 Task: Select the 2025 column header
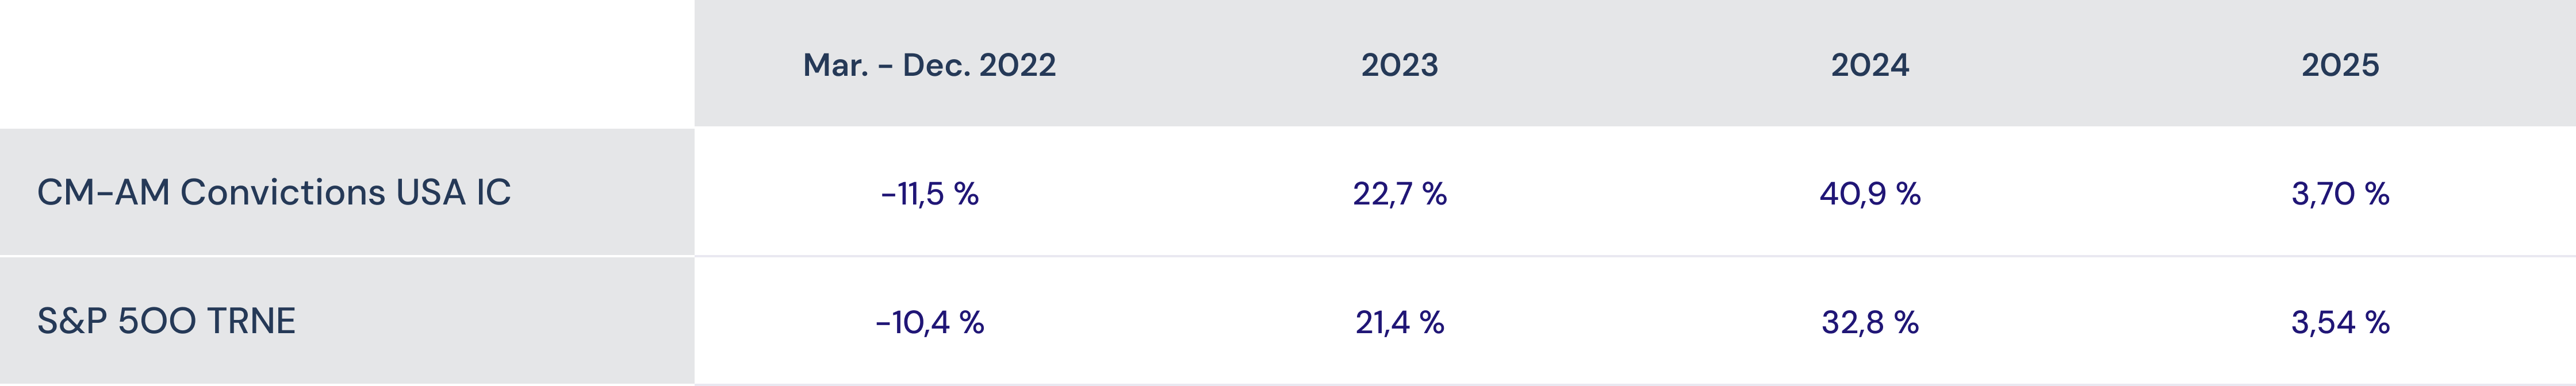(x=2339, y=65)
